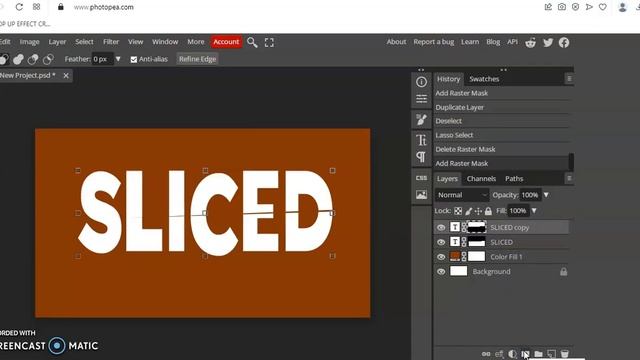
Task: Open the Opacity slider arrow
Action: pos(546,195)
